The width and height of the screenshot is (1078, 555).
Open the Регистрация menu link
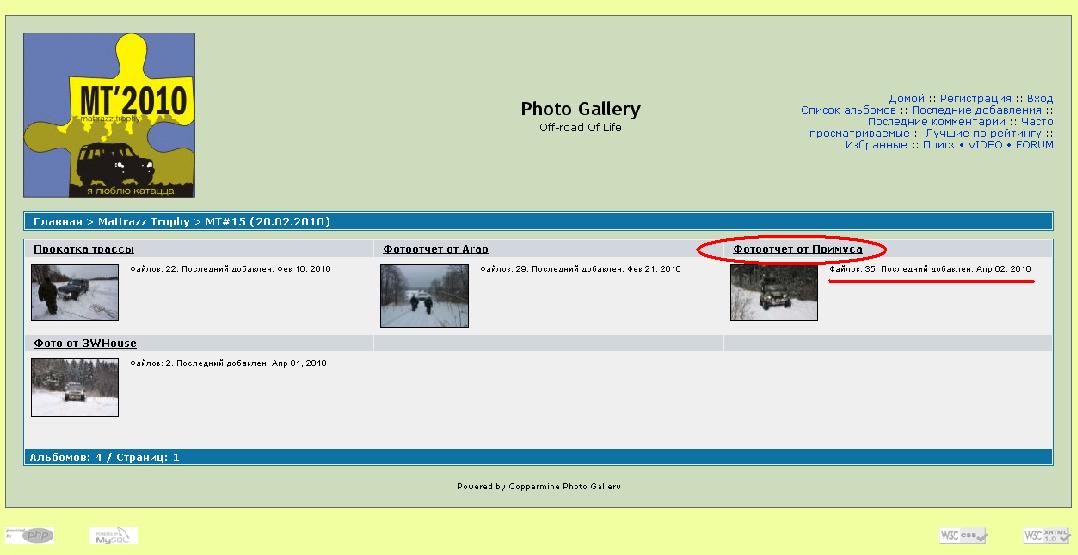coord(975,98)
